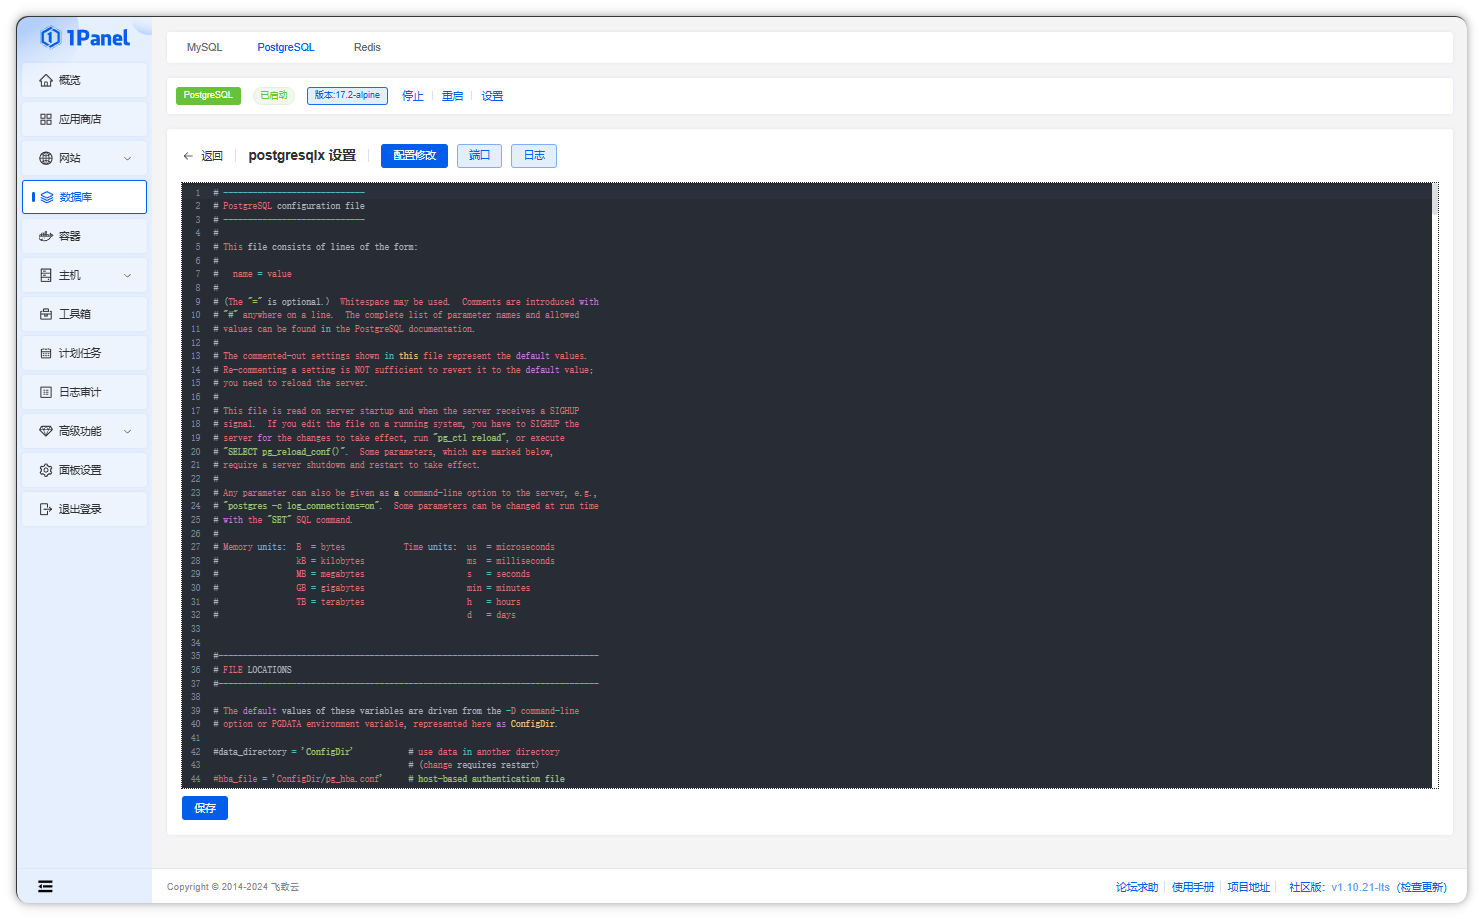Click the back arrow icon
1483x919 pixels.
[188, 156]
